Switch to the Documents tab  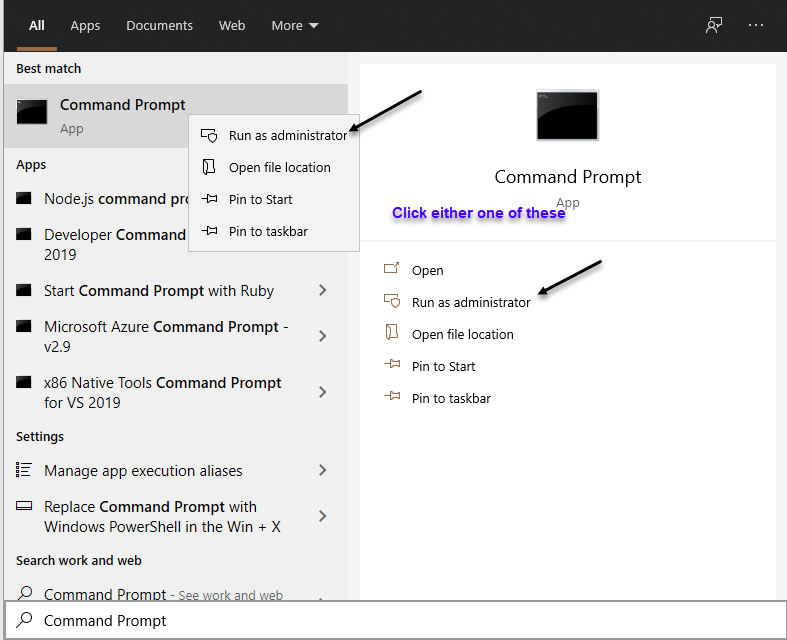point(159,26)
